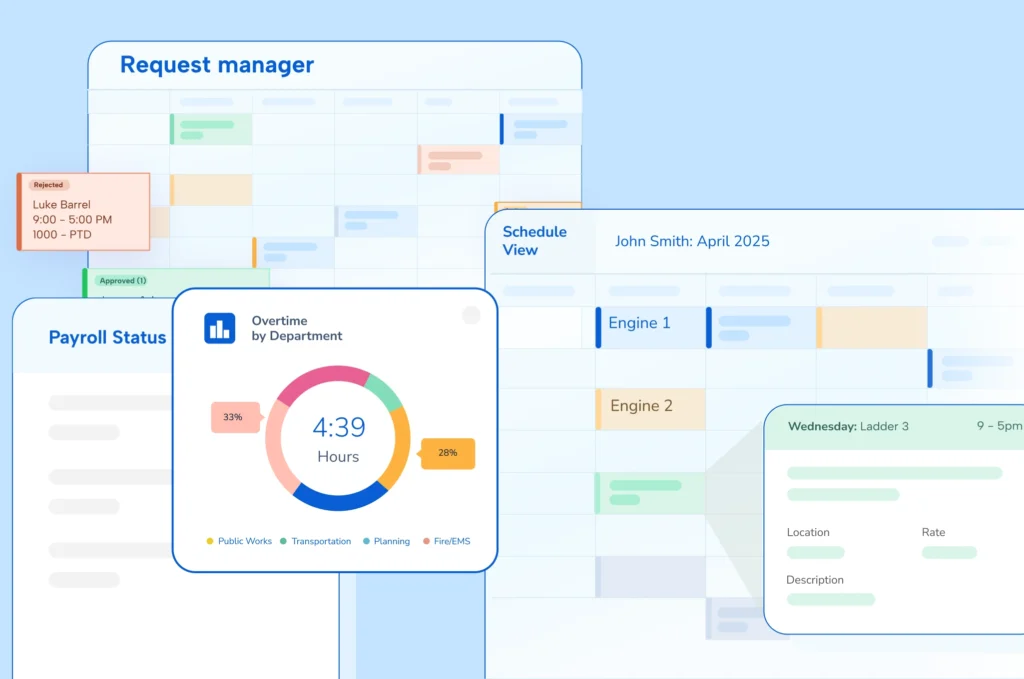This screenshot has height=679, width=1024.
Task: Click the bar chart icon beside Overtime by Department
Action: click(x=220, y=328)
